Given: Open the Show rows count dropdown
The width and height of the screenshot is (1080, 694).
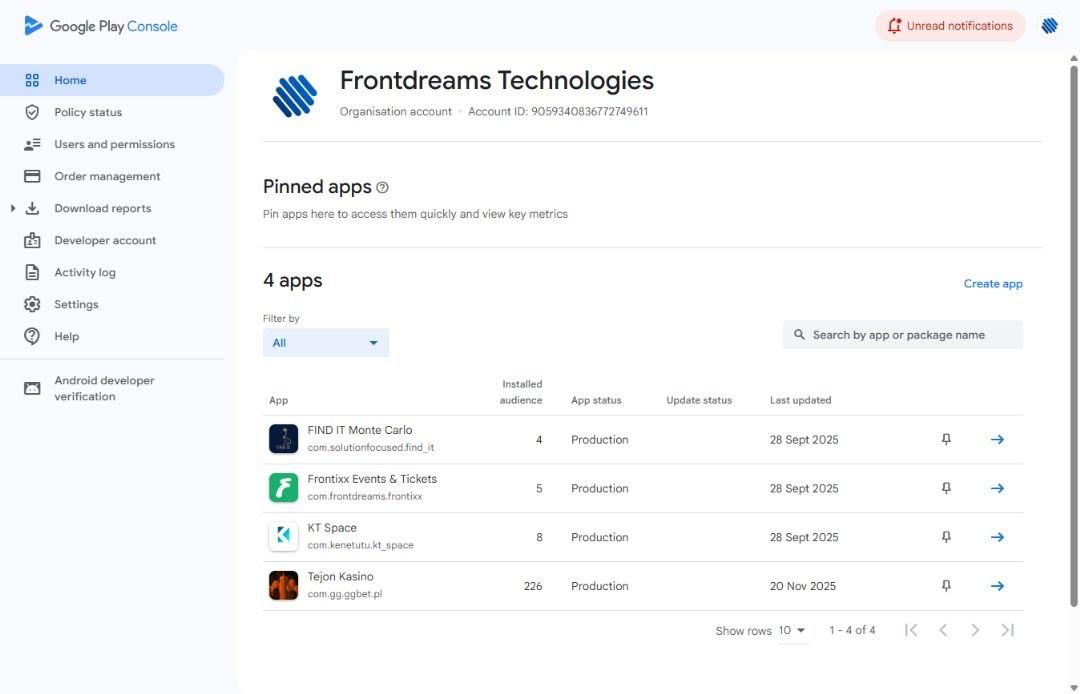Looking at the screenshot, I should (792, 631).
